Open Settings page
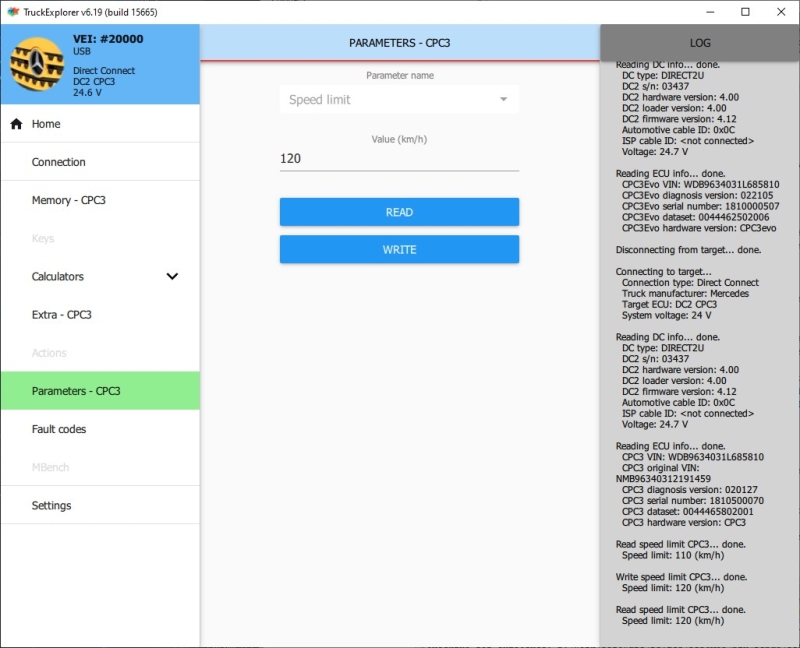This screenshot has height=648, width=800. click(x=100, y=505)
